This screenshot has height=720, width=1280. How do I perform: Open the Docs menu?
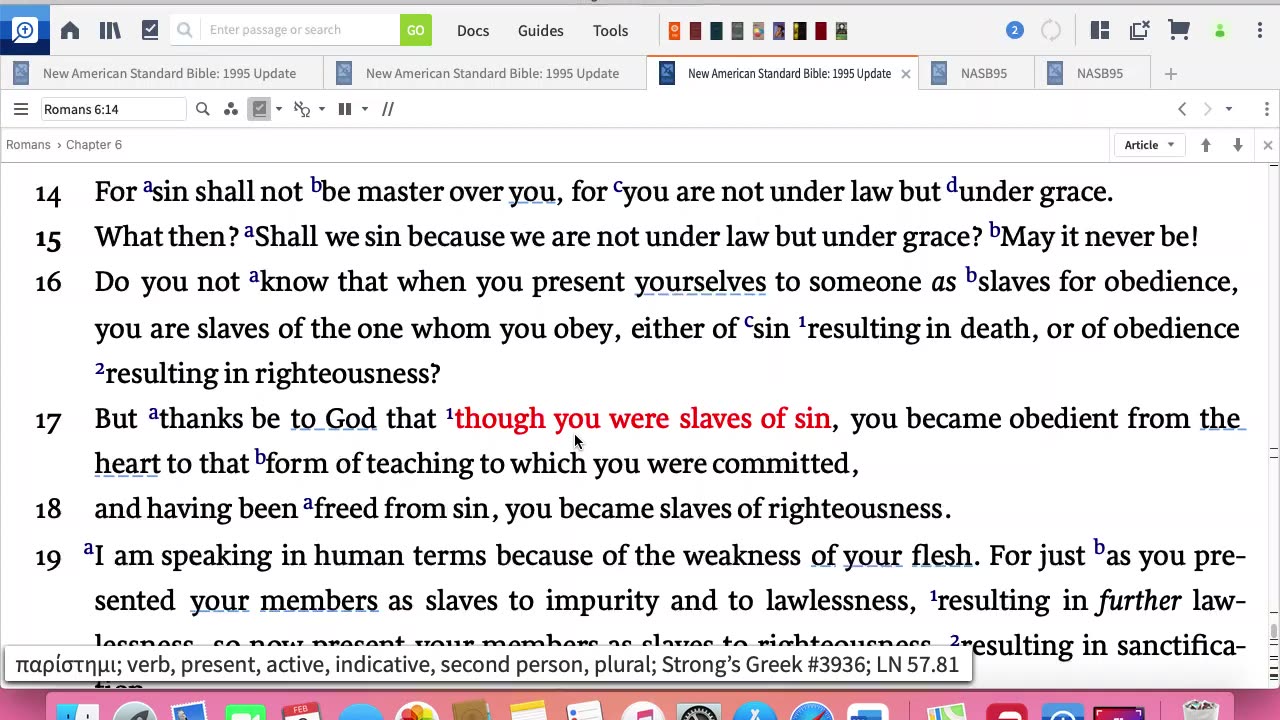(473, 31)
